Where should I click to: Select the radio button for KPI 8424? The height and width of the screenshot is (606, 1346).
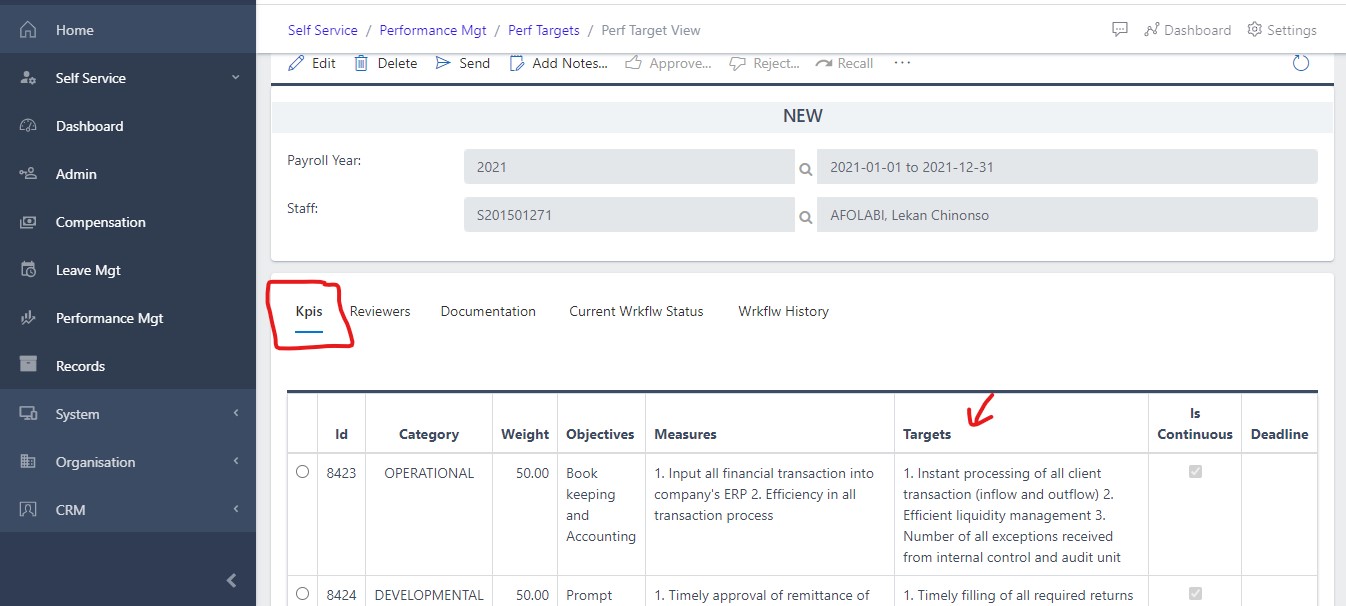pos(303,594)
